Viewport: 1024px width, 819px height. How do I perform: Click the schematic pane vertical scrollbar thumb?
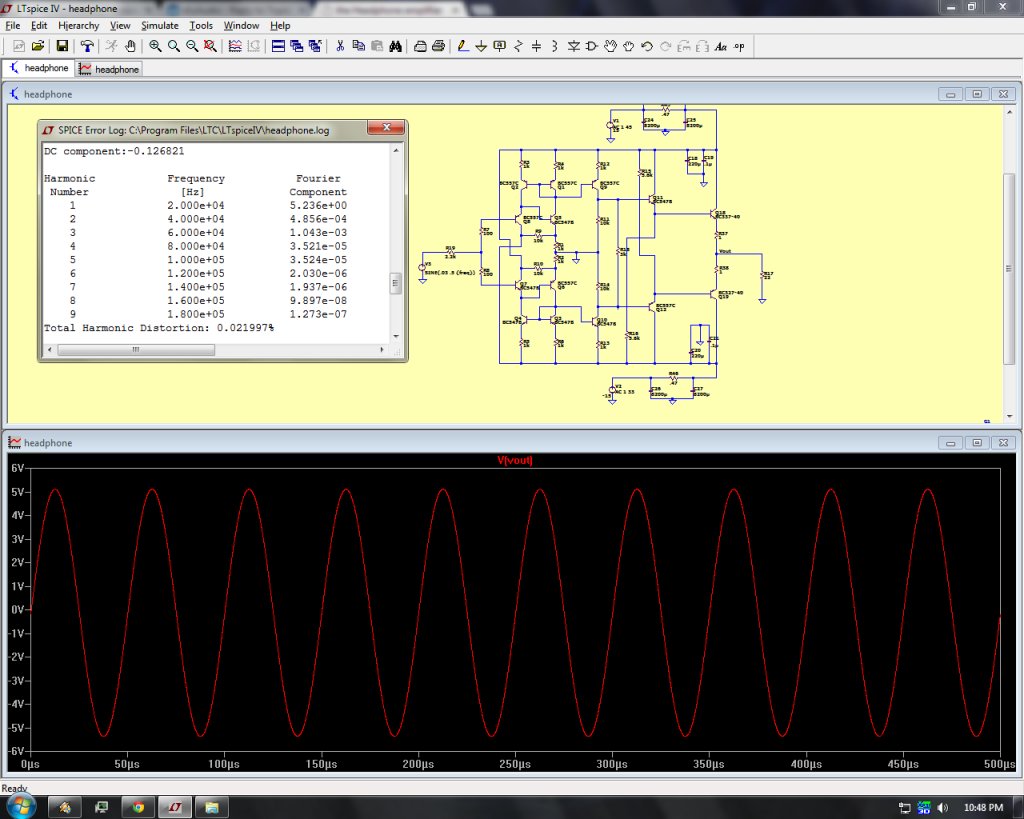point(1009,268)
